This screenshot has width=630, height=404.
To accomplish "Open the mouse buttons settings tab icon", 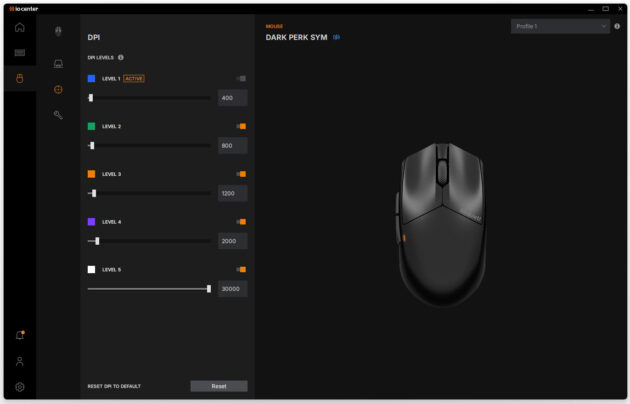I will pyautogui.click(x=58, y=31).
